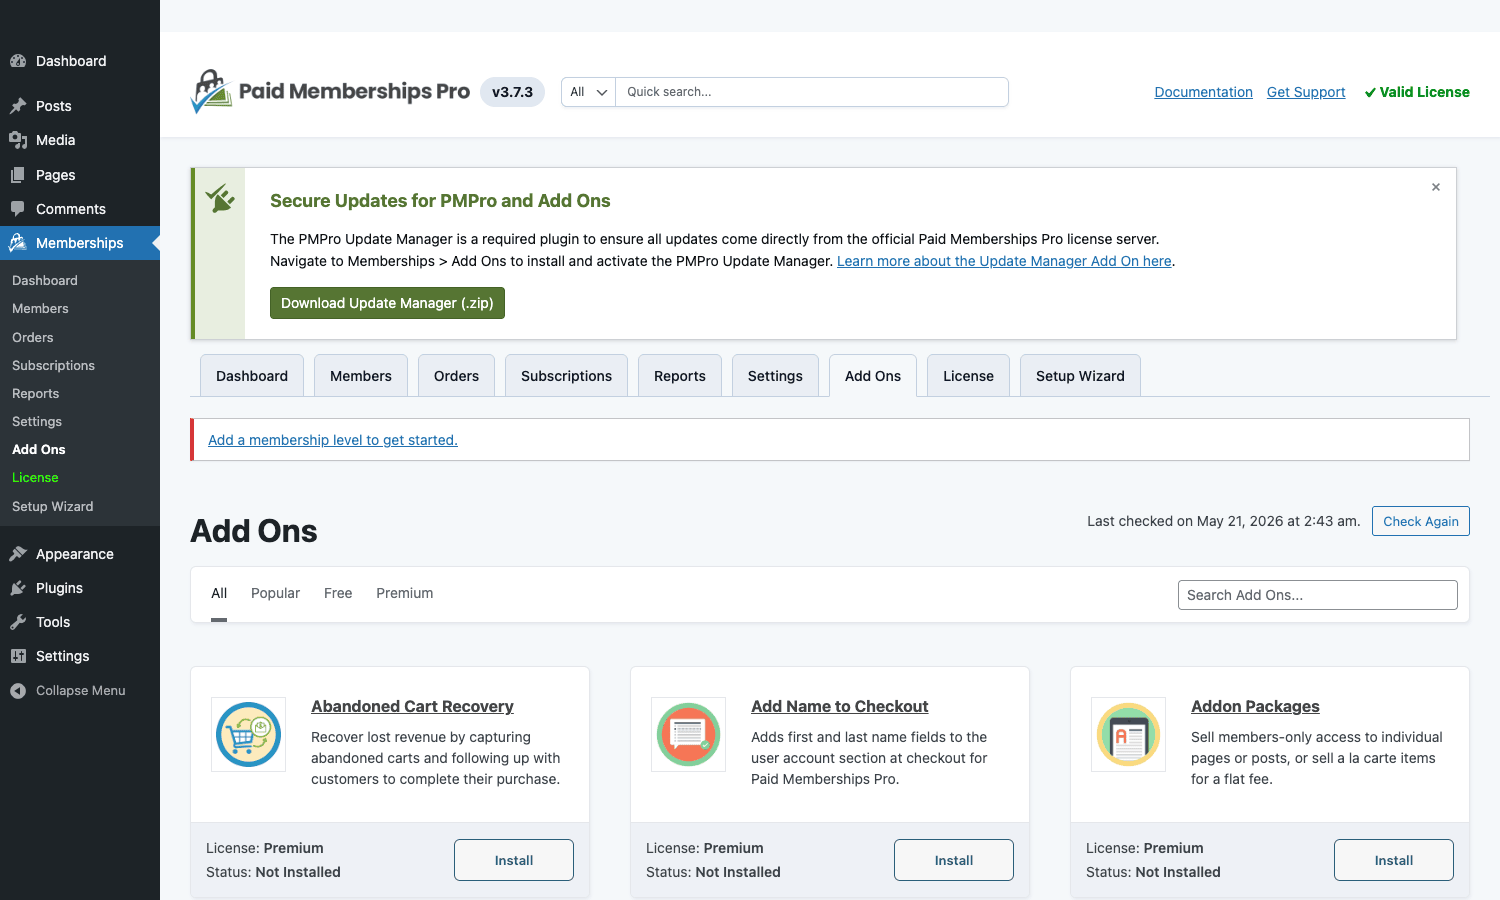The width and height of the screenshot is (1500, 900).
Task: Open Abandoned Cart Recovery title link
Action: 412,706
